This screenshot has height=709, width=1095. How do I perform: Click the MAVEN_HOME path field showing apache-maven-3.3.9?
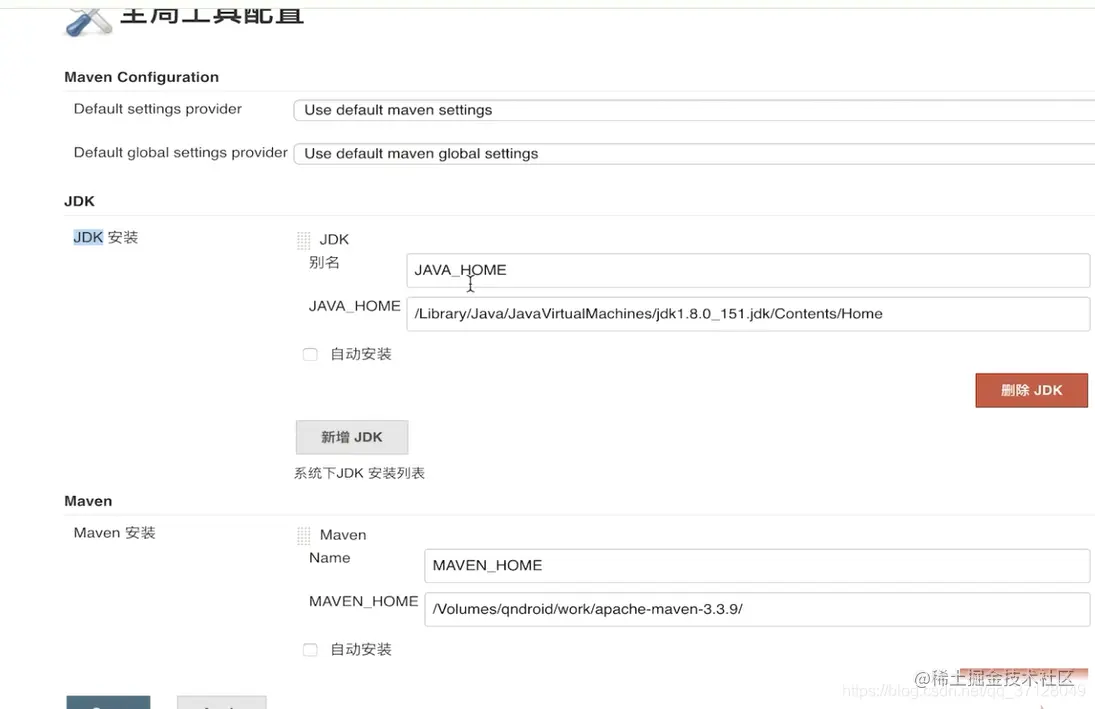(757, 608)
